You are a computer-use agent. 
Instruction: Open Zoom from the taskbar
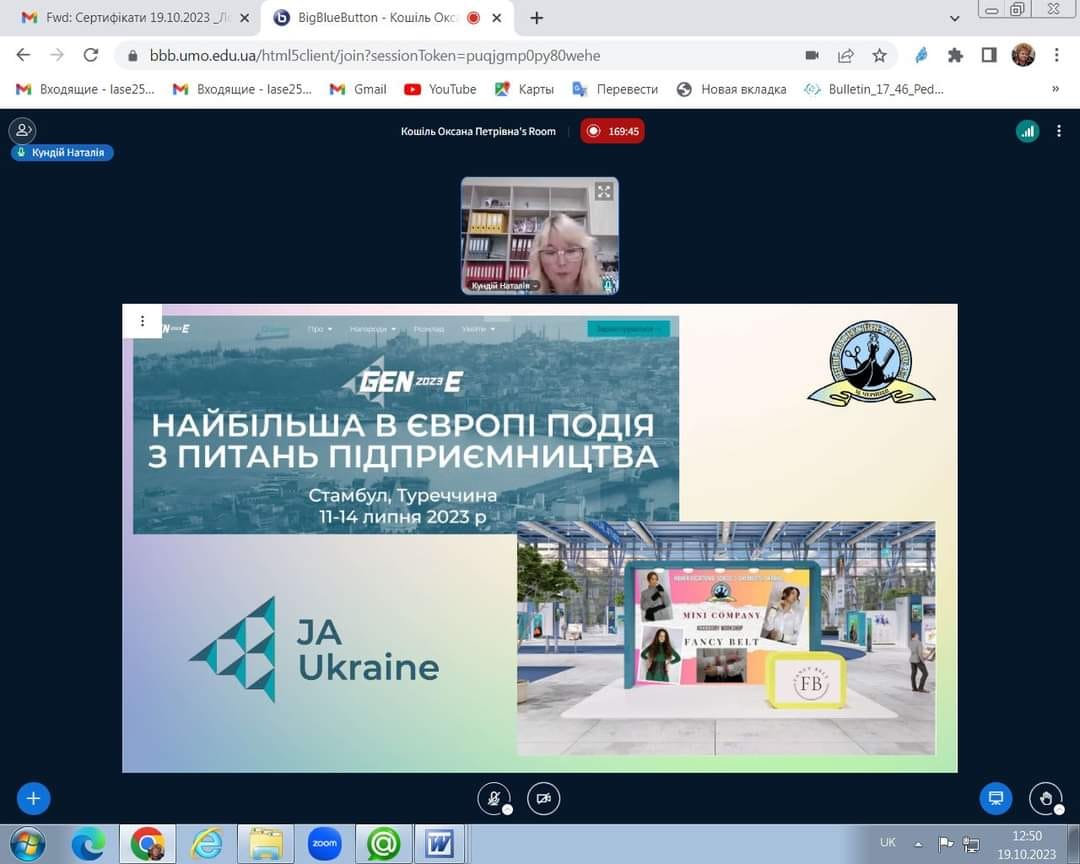click(x=324, y=844)
